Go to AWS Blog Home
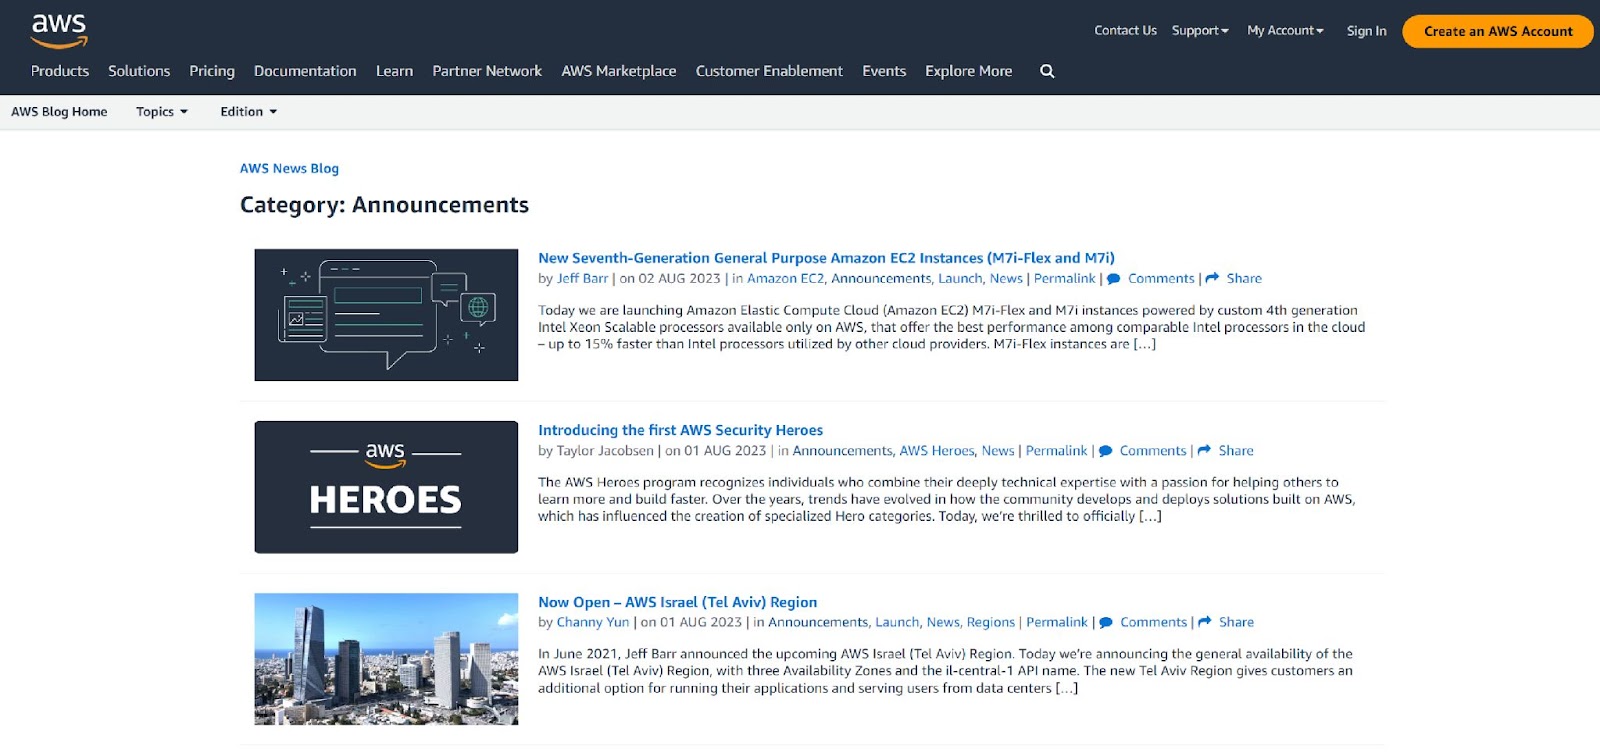Viewport: 1600px width, 753px height. click(59, 112)
